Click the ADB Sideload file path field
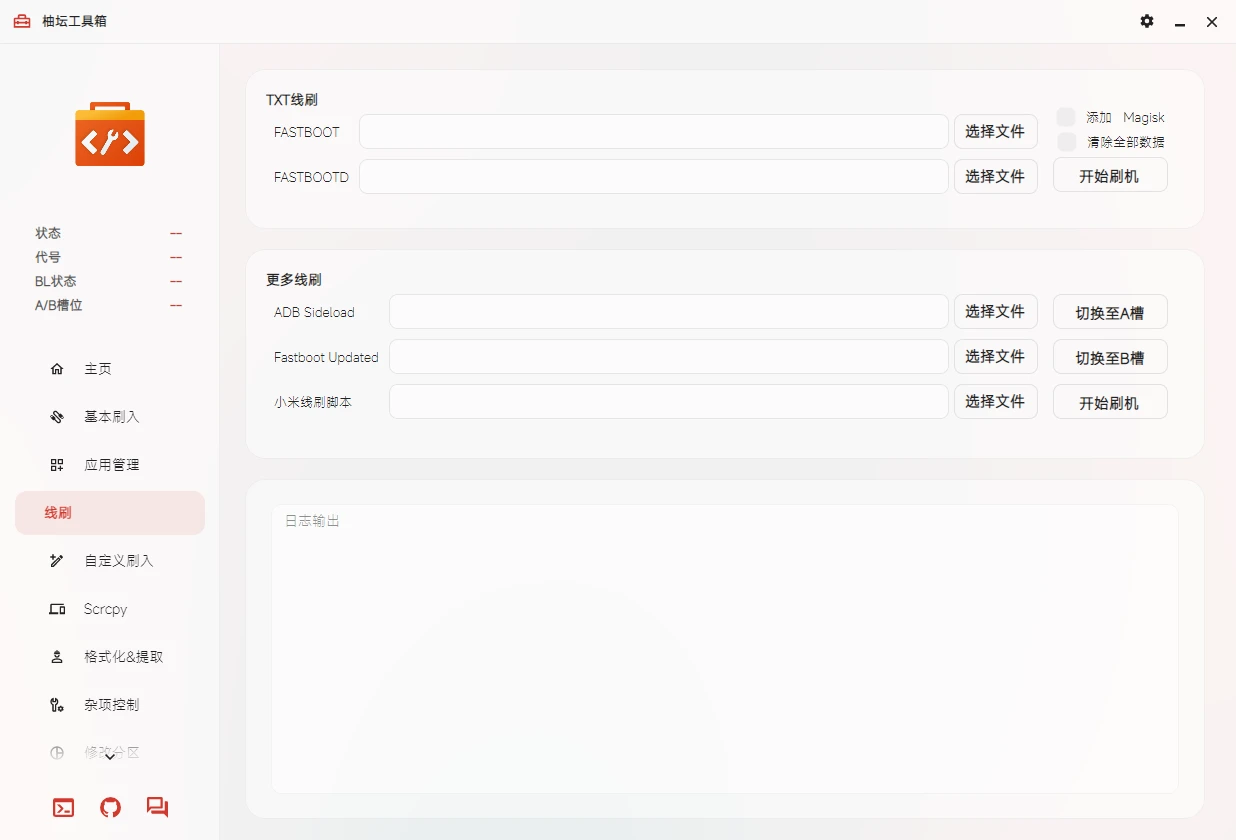Image resolution: width=1236 pixels, height=840 pixels. tap(668, 312)
